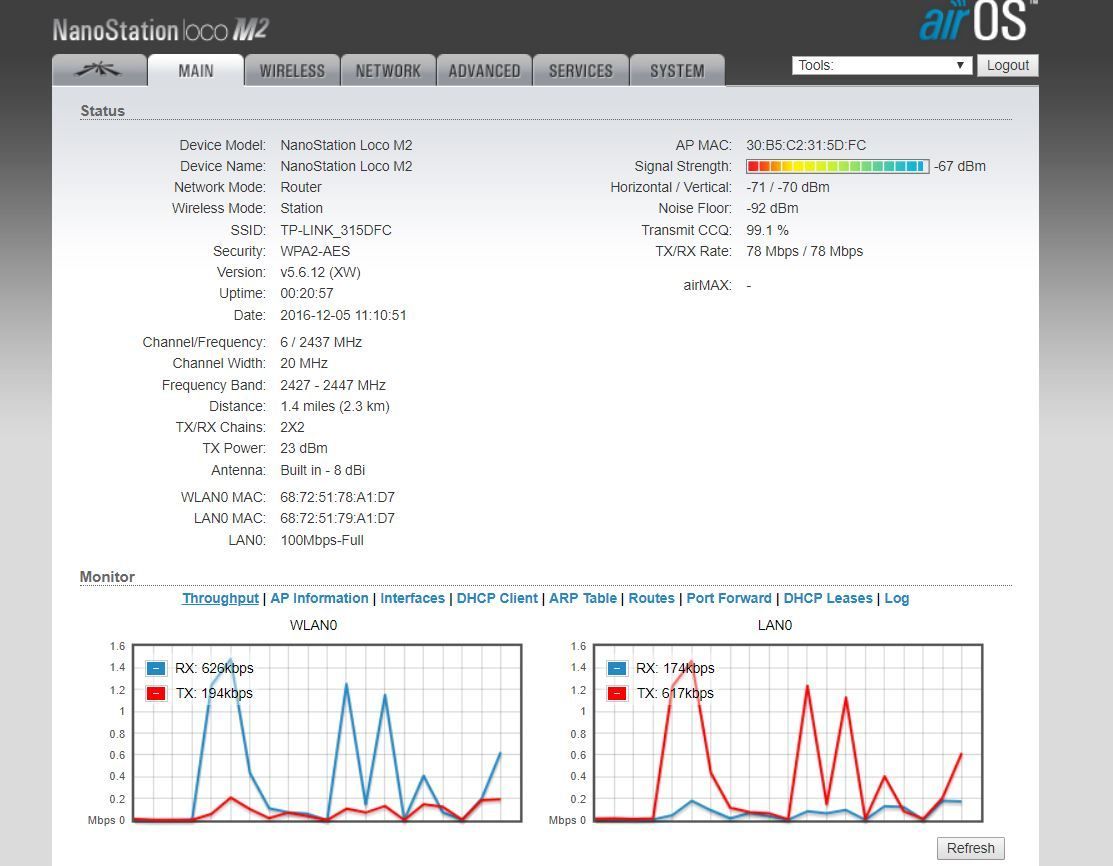Open the Throughput monitor link
Image resolution: width=1113 pixels, height=866 pixels.
[x=220, y=598]
